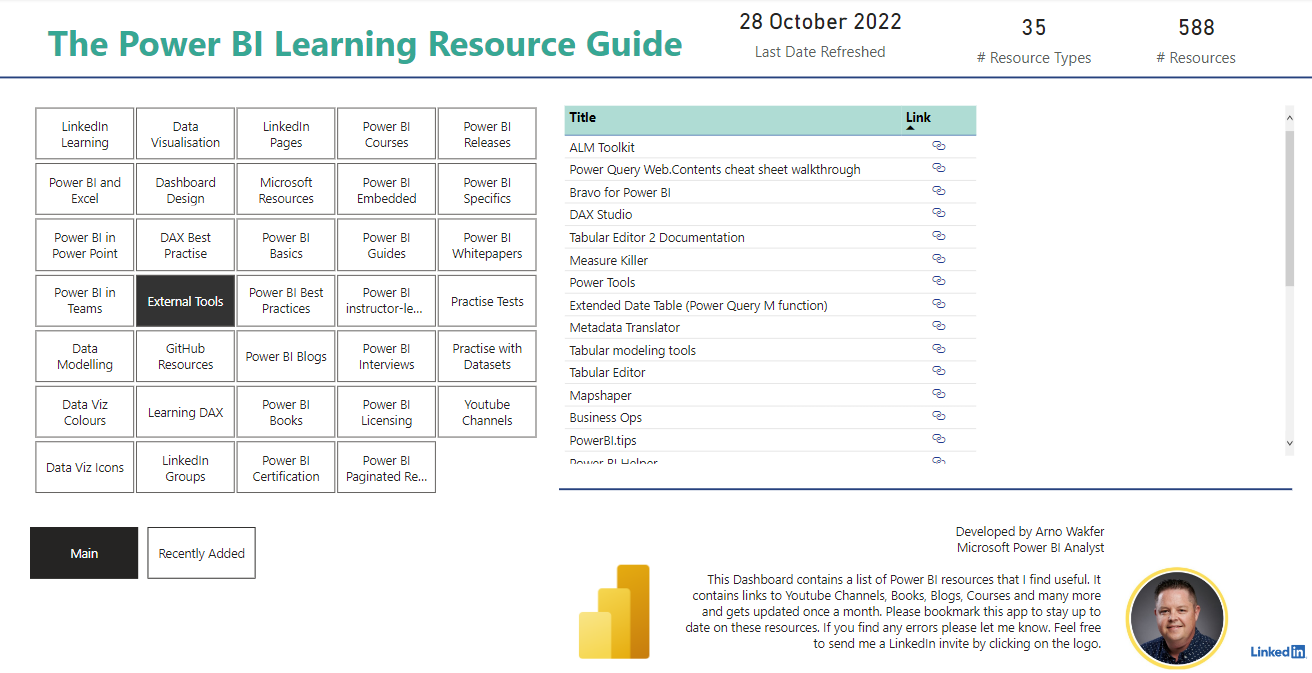Screen dimensions: 1312x673
Task: Sort resources by the Title column header
Action: click(x=583, y=118)
